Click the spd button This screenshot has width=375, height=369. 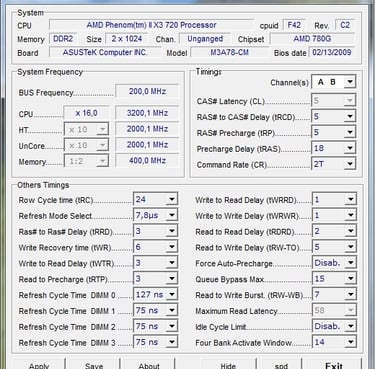[x=282, y=364]
